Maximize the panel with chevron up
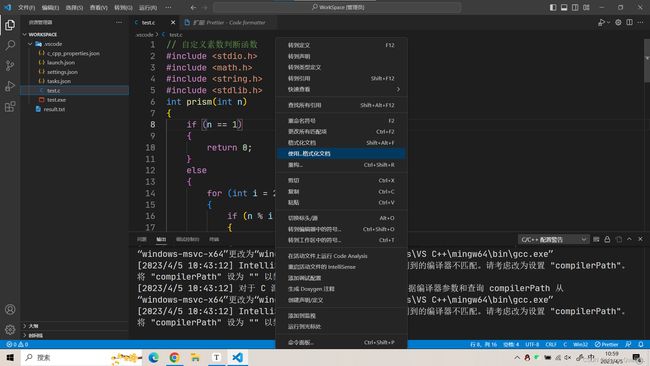 [629, 239]
